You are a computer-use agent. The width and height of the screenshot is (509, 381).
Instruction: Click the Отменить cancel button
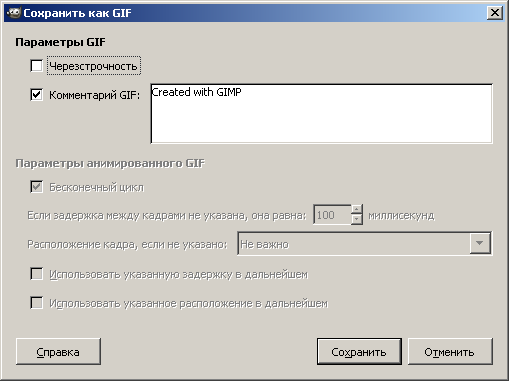pyautogui.click(x=450, y=352)
